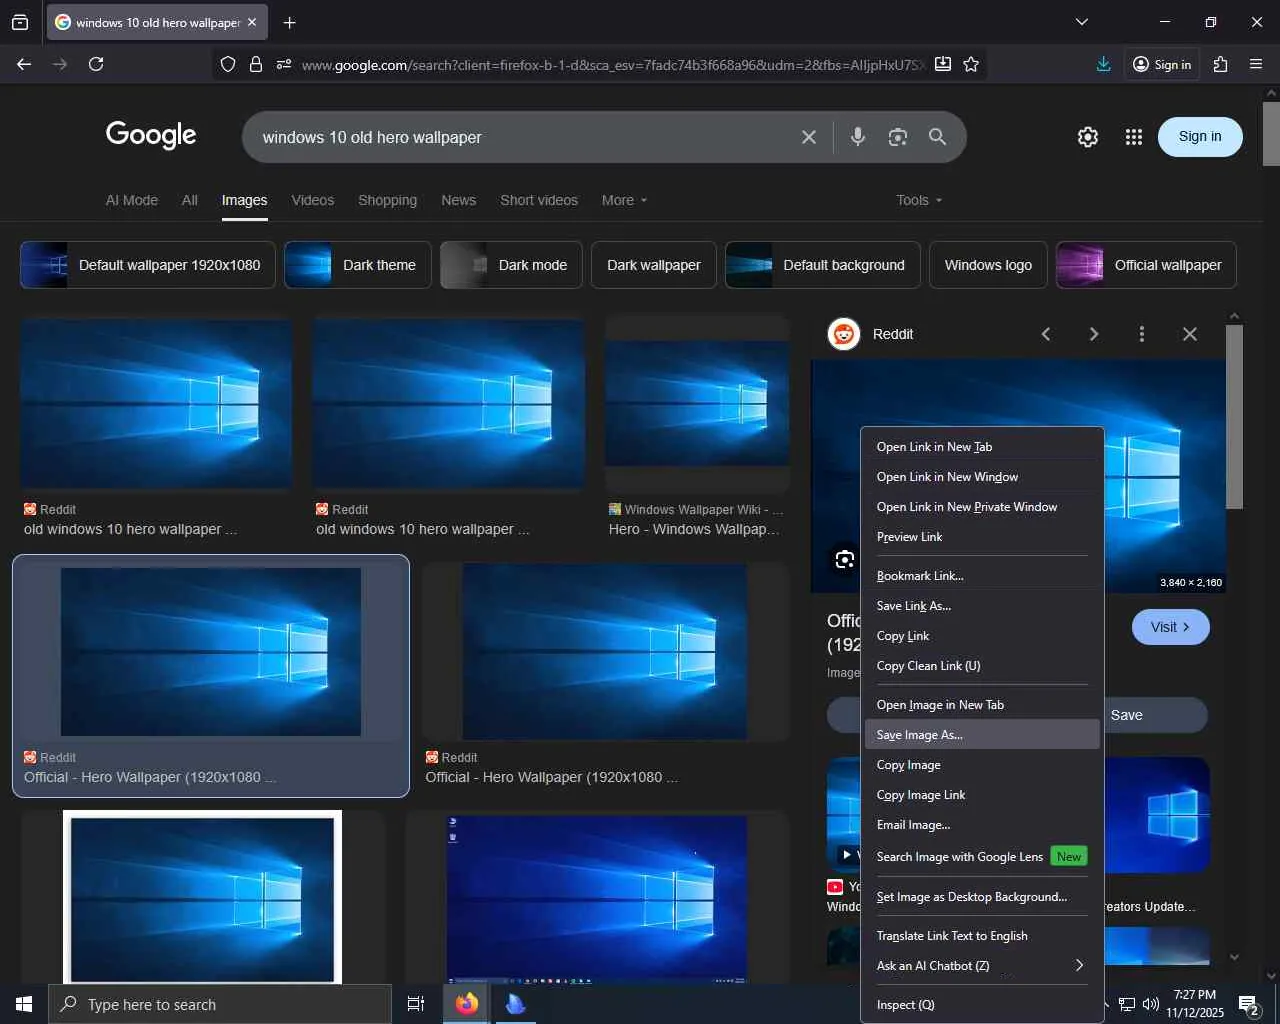Reload the current page

tap(96, 64)
